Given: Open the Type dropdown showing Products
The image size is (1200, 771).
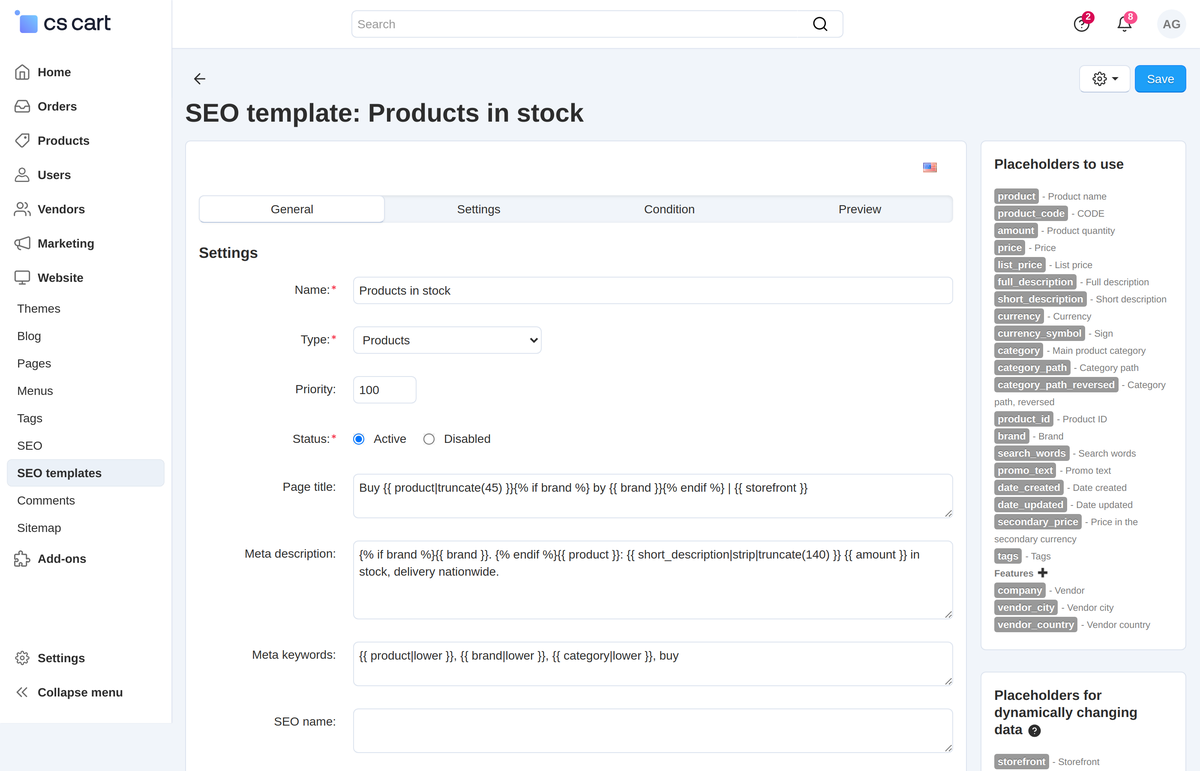Looking at the screenshot, I should click(x=447, y=340).
